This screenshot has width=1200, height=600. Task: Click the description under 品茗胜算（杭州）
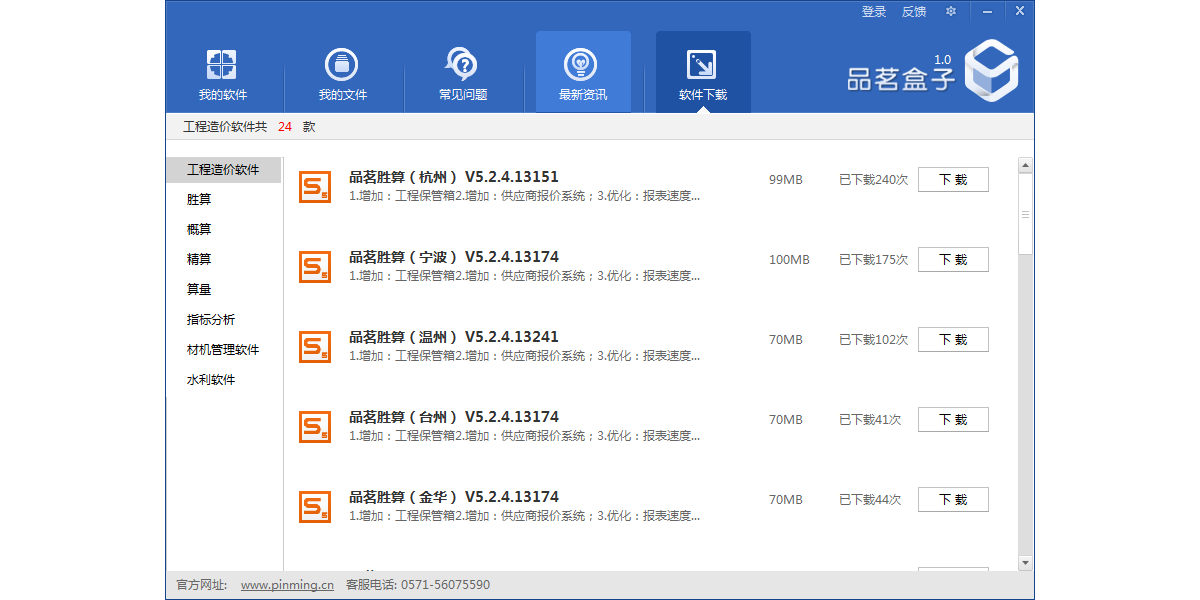pos(525,196)
